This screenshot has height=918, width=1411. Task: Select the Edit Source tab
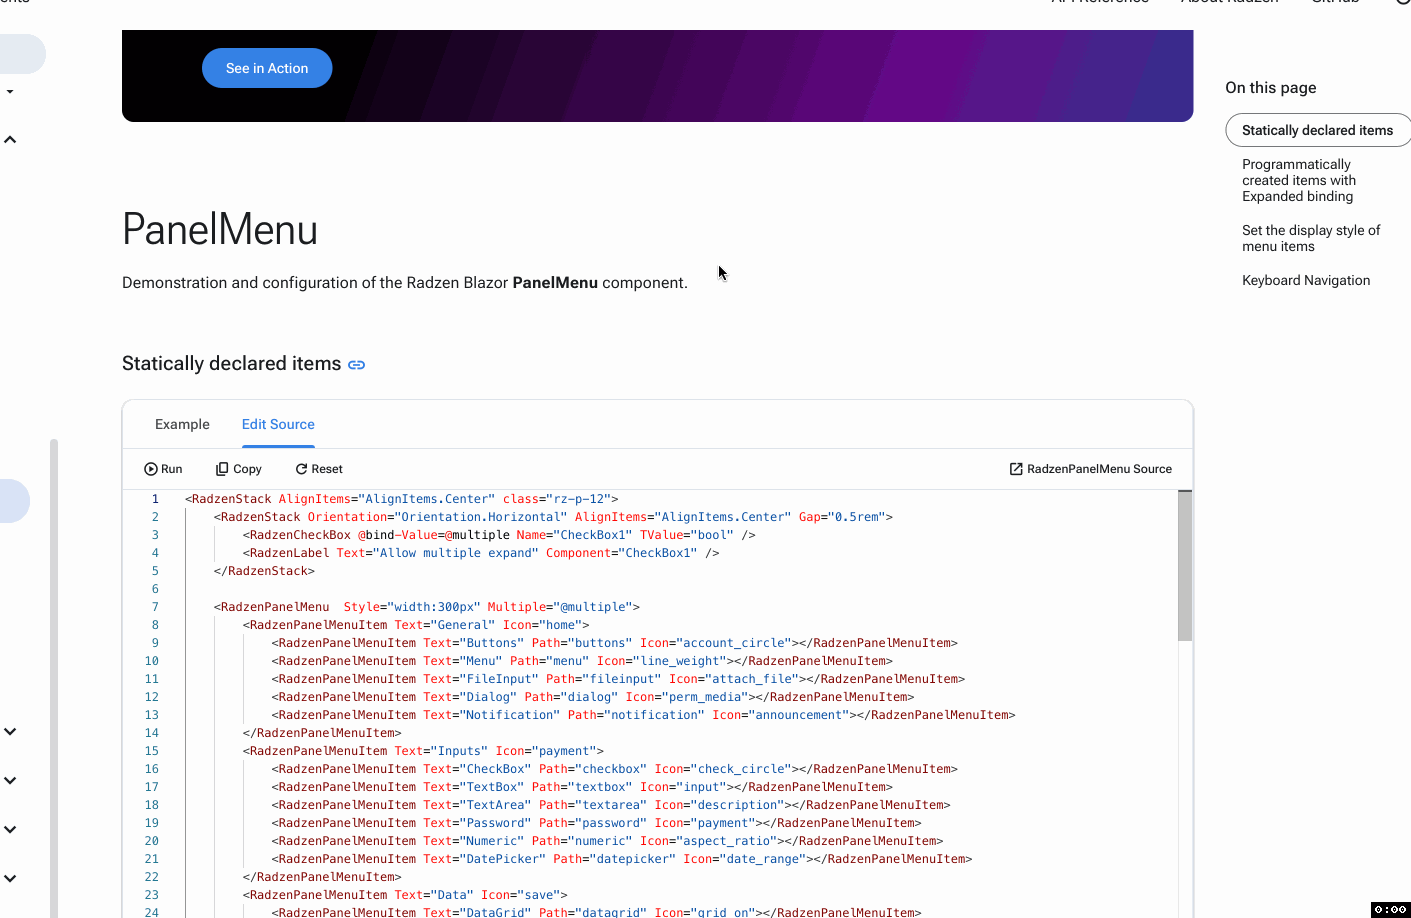[x=278, y=424]
